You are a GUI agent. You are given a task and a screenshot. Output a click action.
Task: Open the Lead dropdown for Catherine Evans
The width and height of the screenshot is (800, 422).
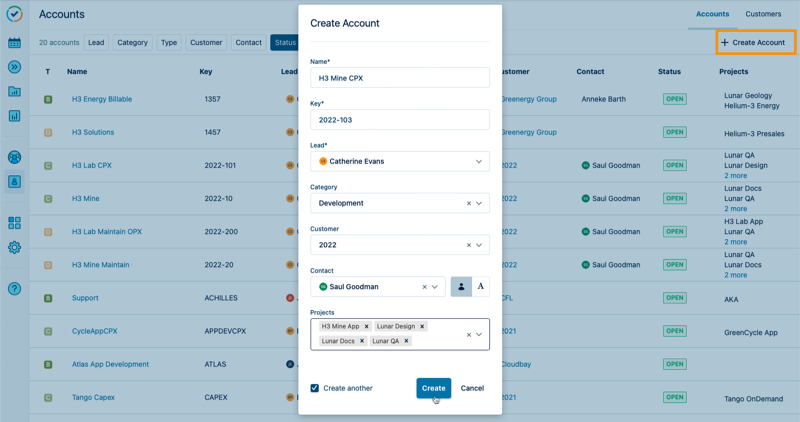point(479,161)
